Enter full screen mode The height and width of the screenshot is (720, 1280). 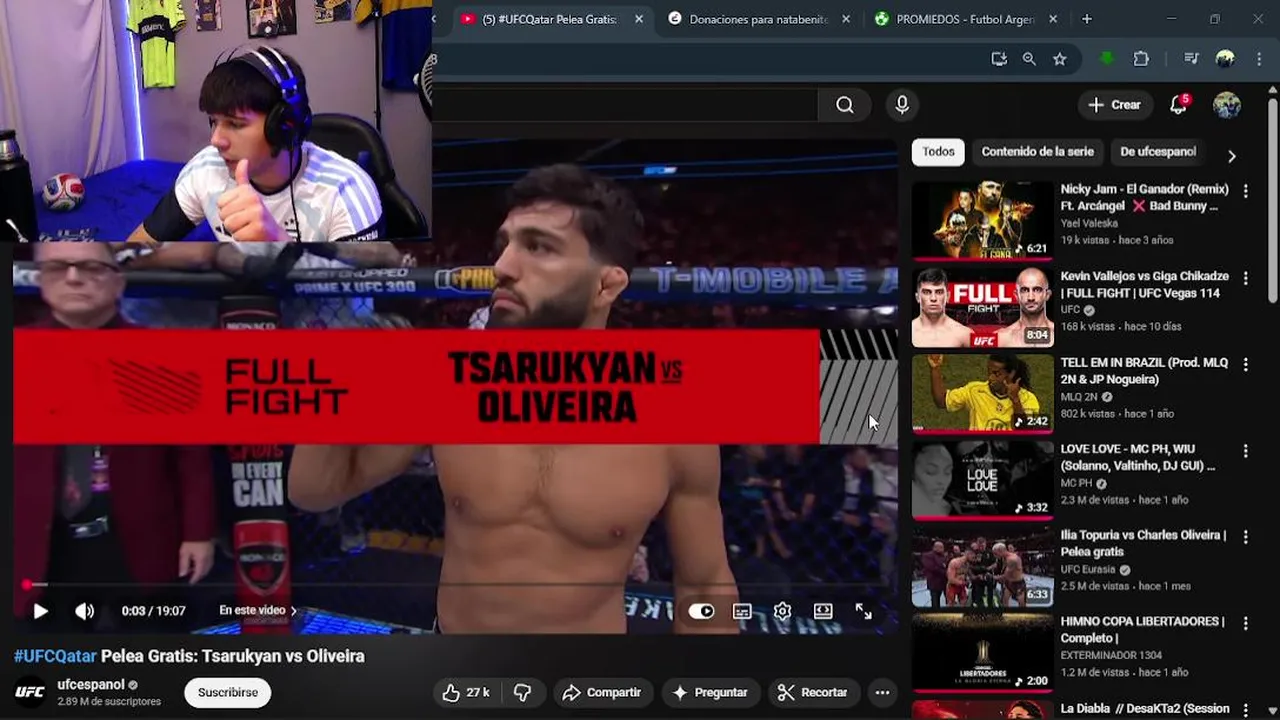coord(863,611)
